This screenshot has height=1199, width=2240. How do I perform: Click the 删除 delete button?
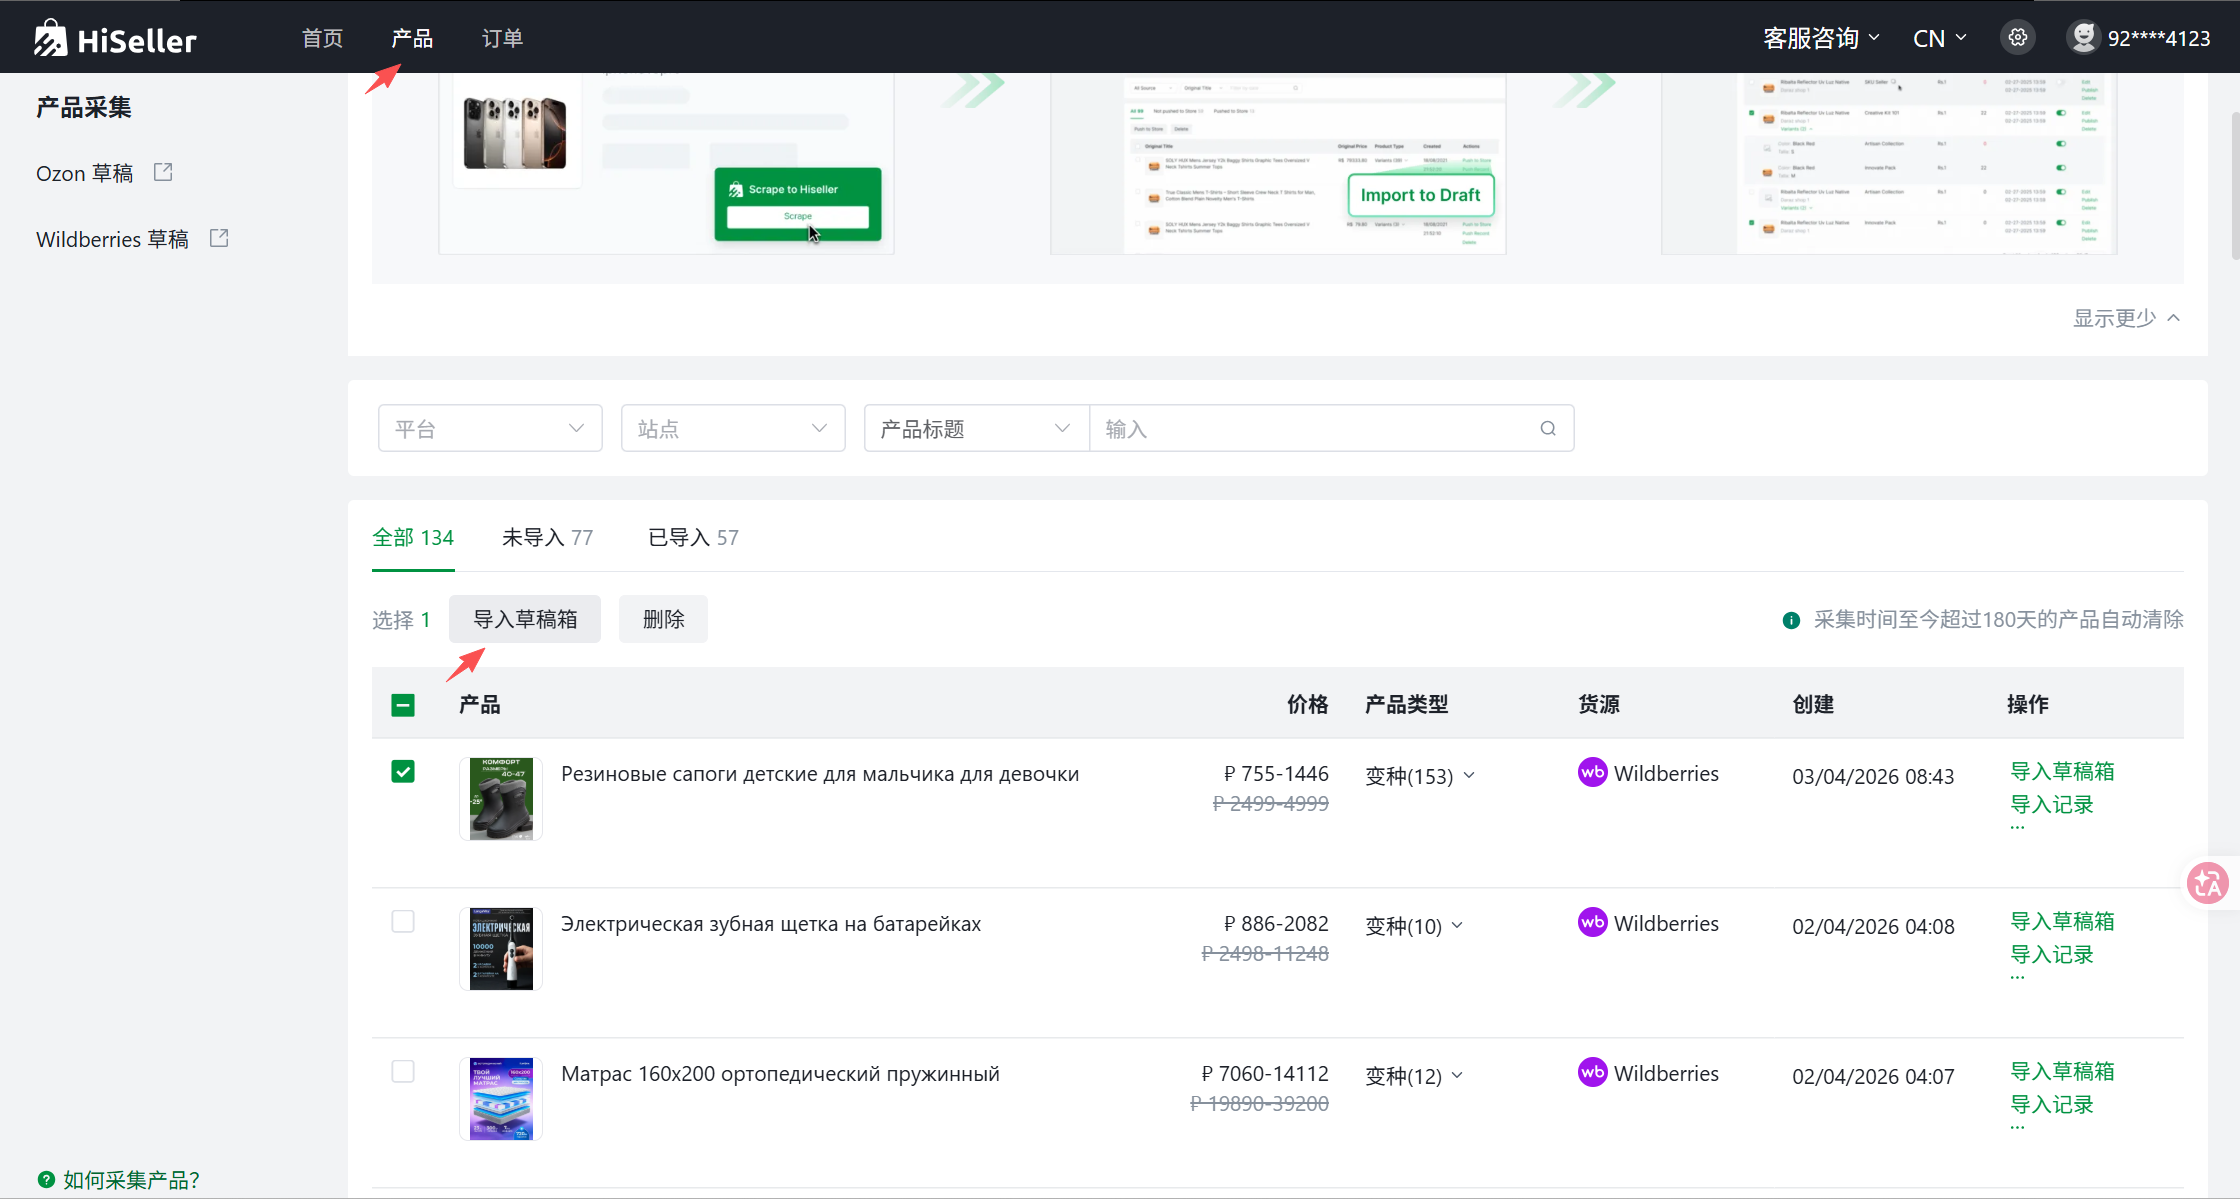pos(663,619)
